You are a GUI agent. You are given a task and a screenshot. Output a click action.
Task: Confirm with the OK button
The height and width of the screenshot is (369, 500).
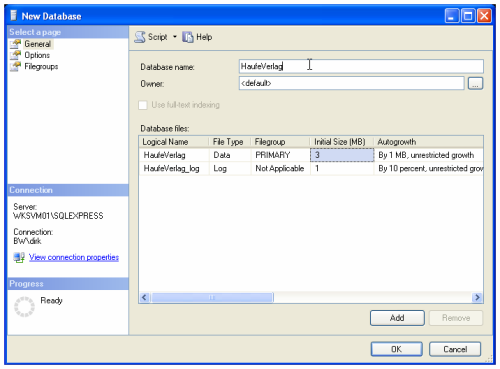(x=397, y=349)
